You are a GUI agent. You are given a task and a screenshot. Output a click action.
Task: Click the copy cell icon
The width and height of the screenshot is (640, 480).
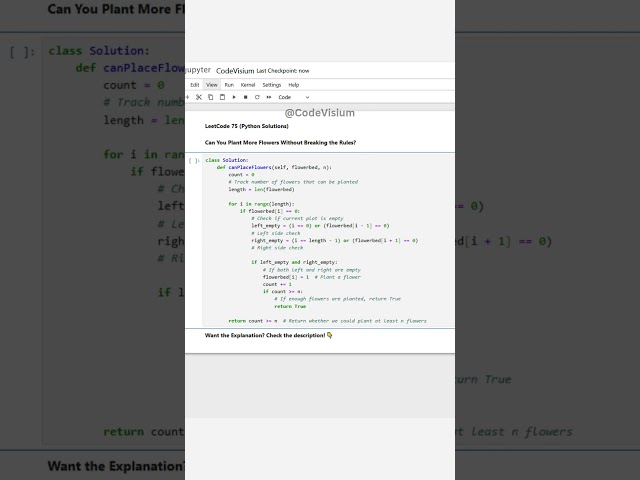tap(211, 97)
